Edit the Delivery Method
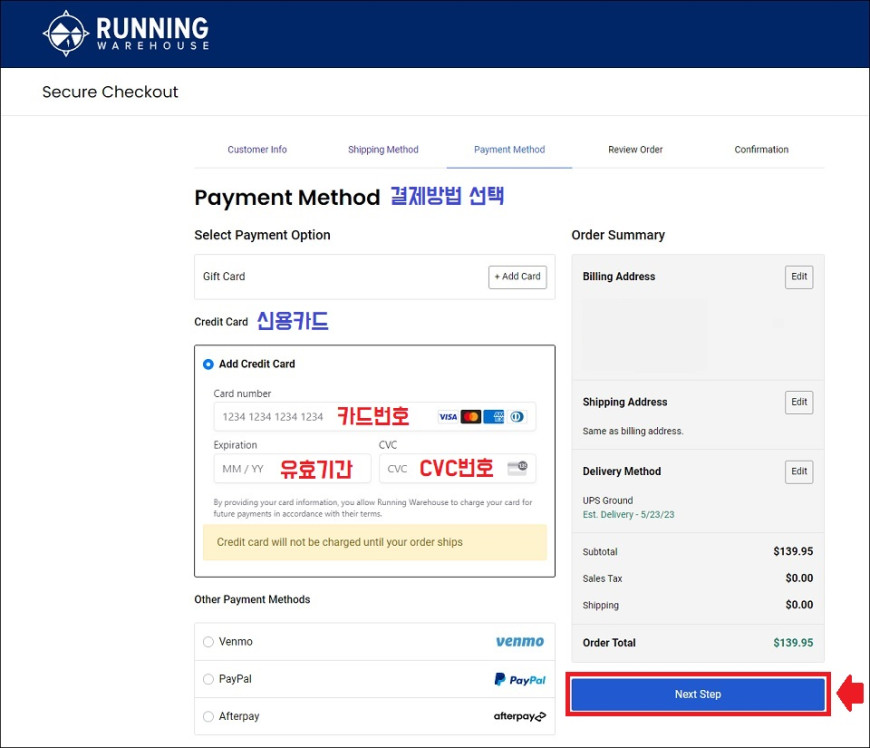Image resolution: width=870 pixels, height=748 pixels. [799, 472]
